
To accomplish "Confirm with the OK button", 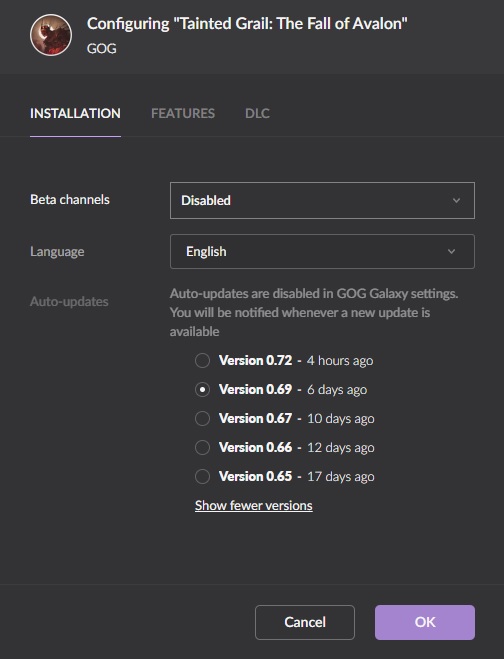I will pos(425,622).
